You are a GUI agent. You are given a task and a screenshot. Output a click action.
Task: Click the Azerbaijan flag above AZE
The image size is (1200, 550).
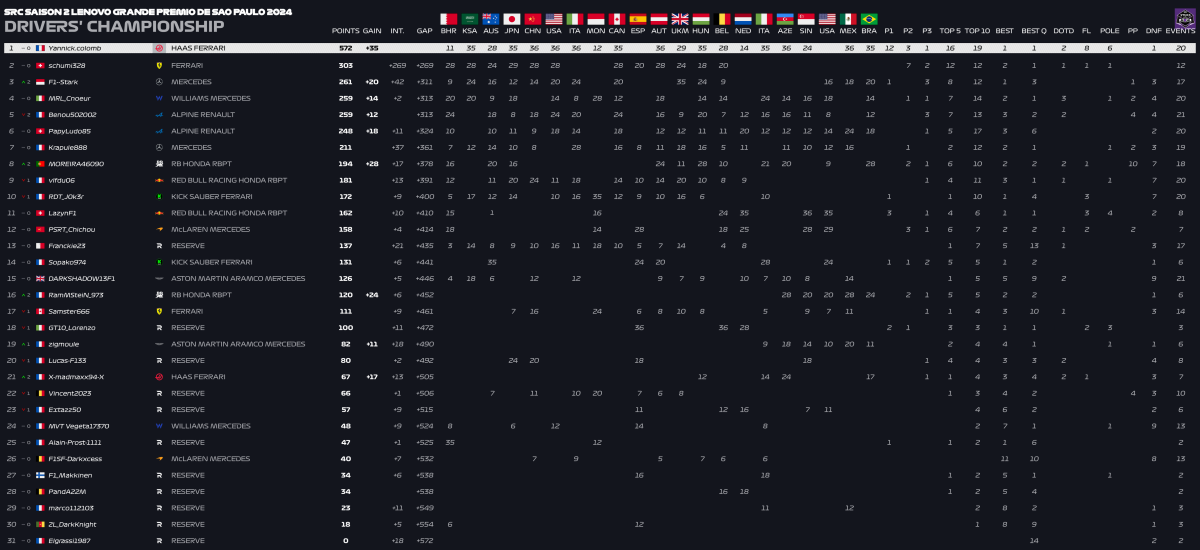coord(785,19)
